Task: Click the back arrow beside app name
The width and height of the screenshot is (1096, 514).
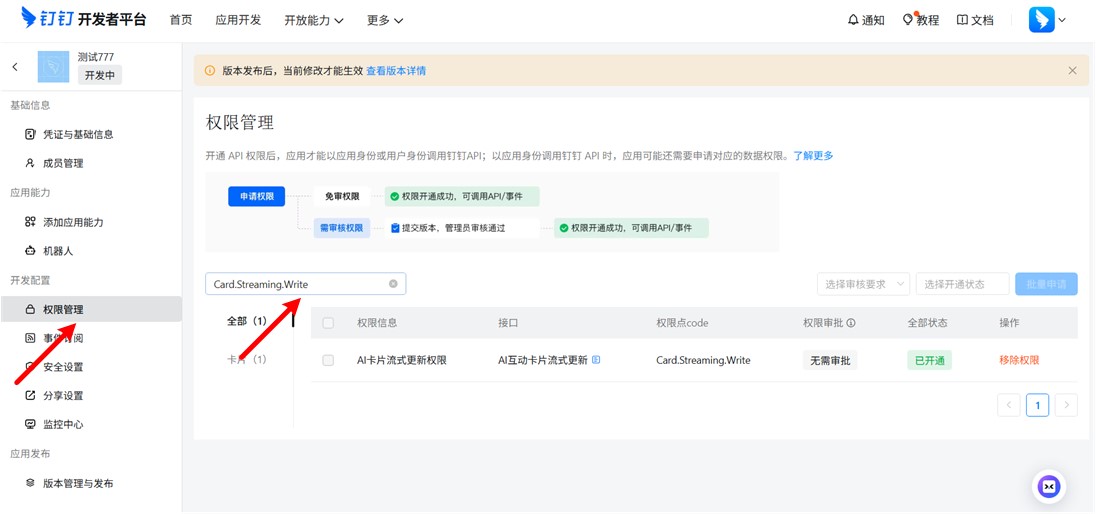Action: click(x=15, y=67)
